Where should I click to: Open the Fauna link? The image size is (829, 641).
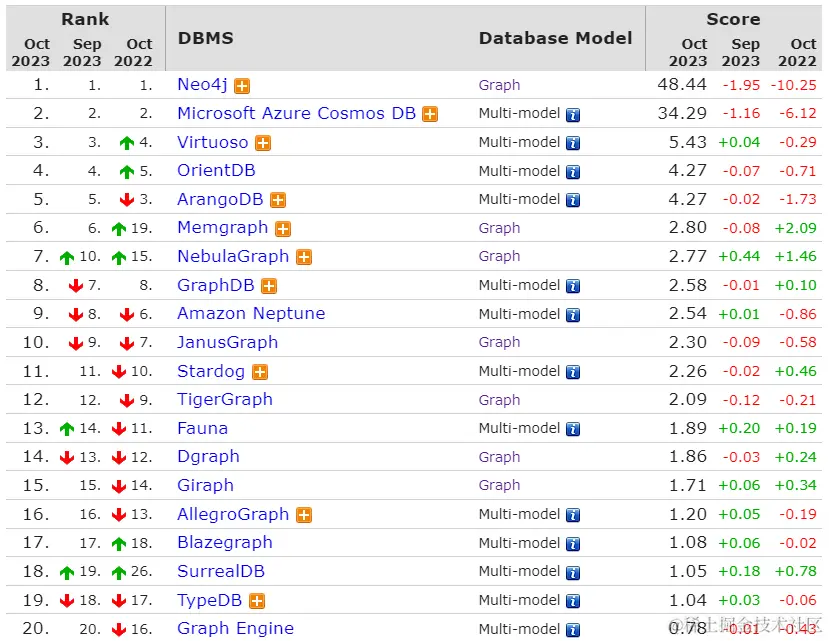coord(202,428)
